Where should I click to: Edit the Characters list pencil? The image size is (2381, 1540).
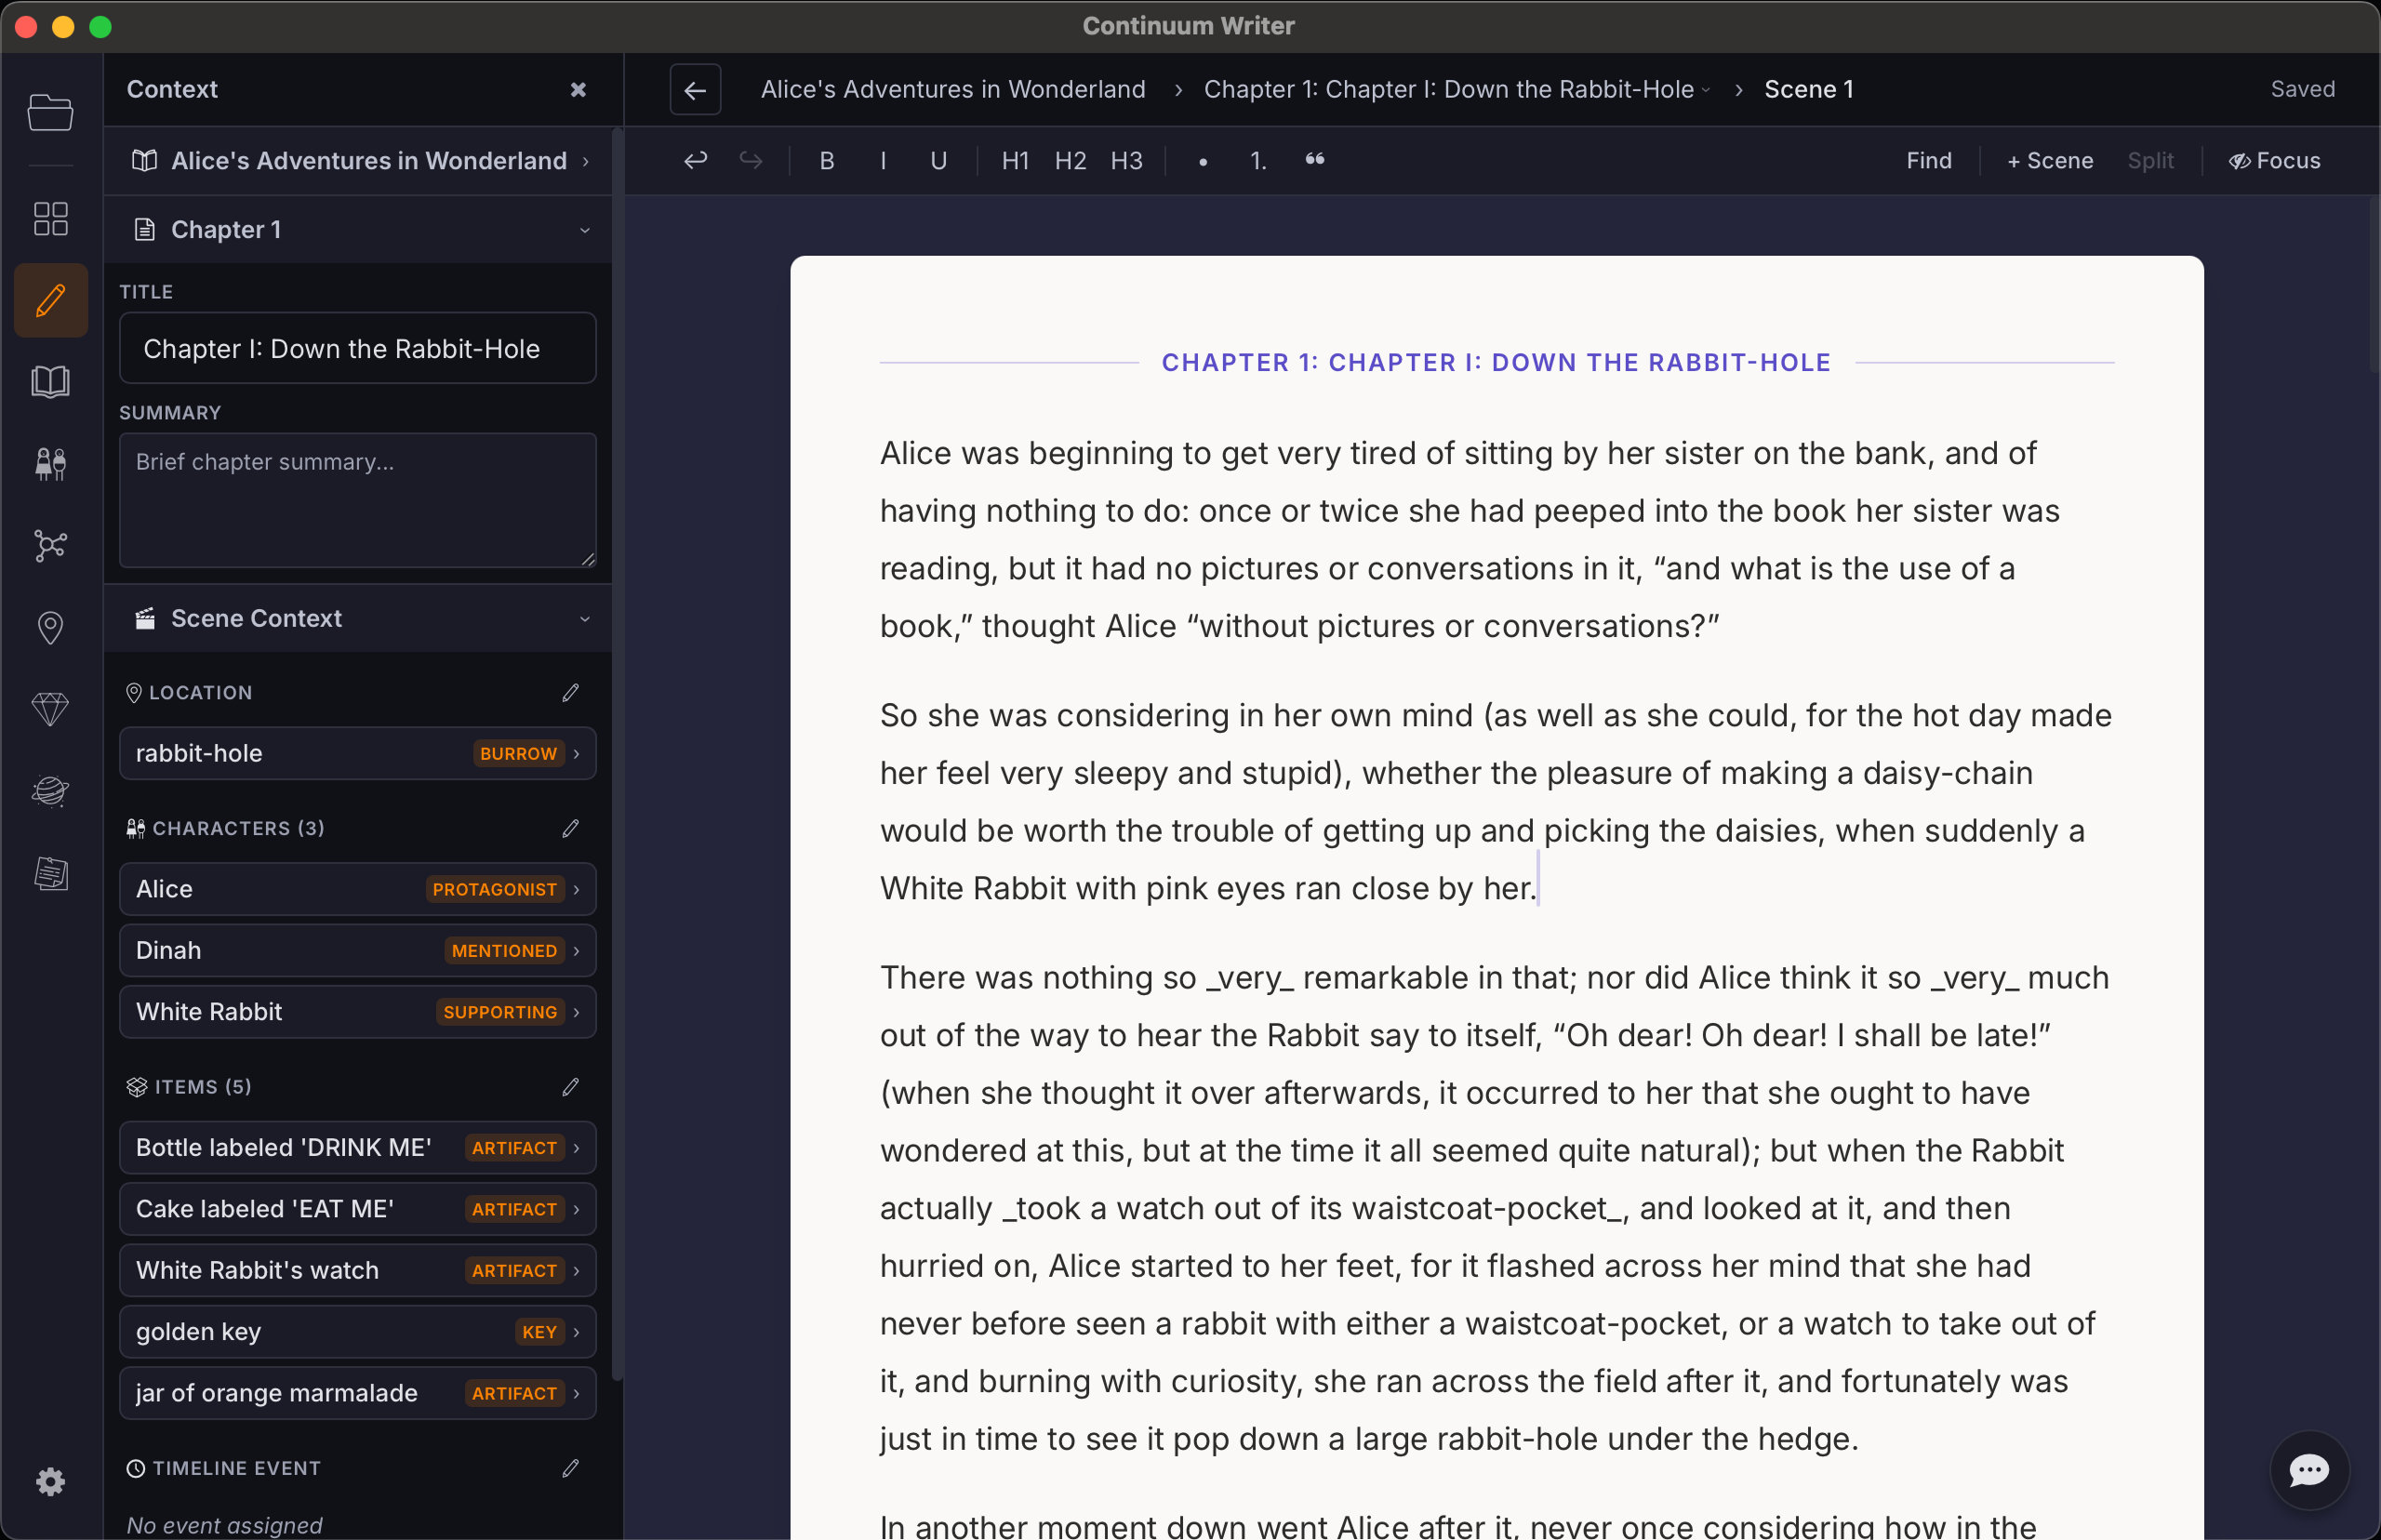click(570, 828)
